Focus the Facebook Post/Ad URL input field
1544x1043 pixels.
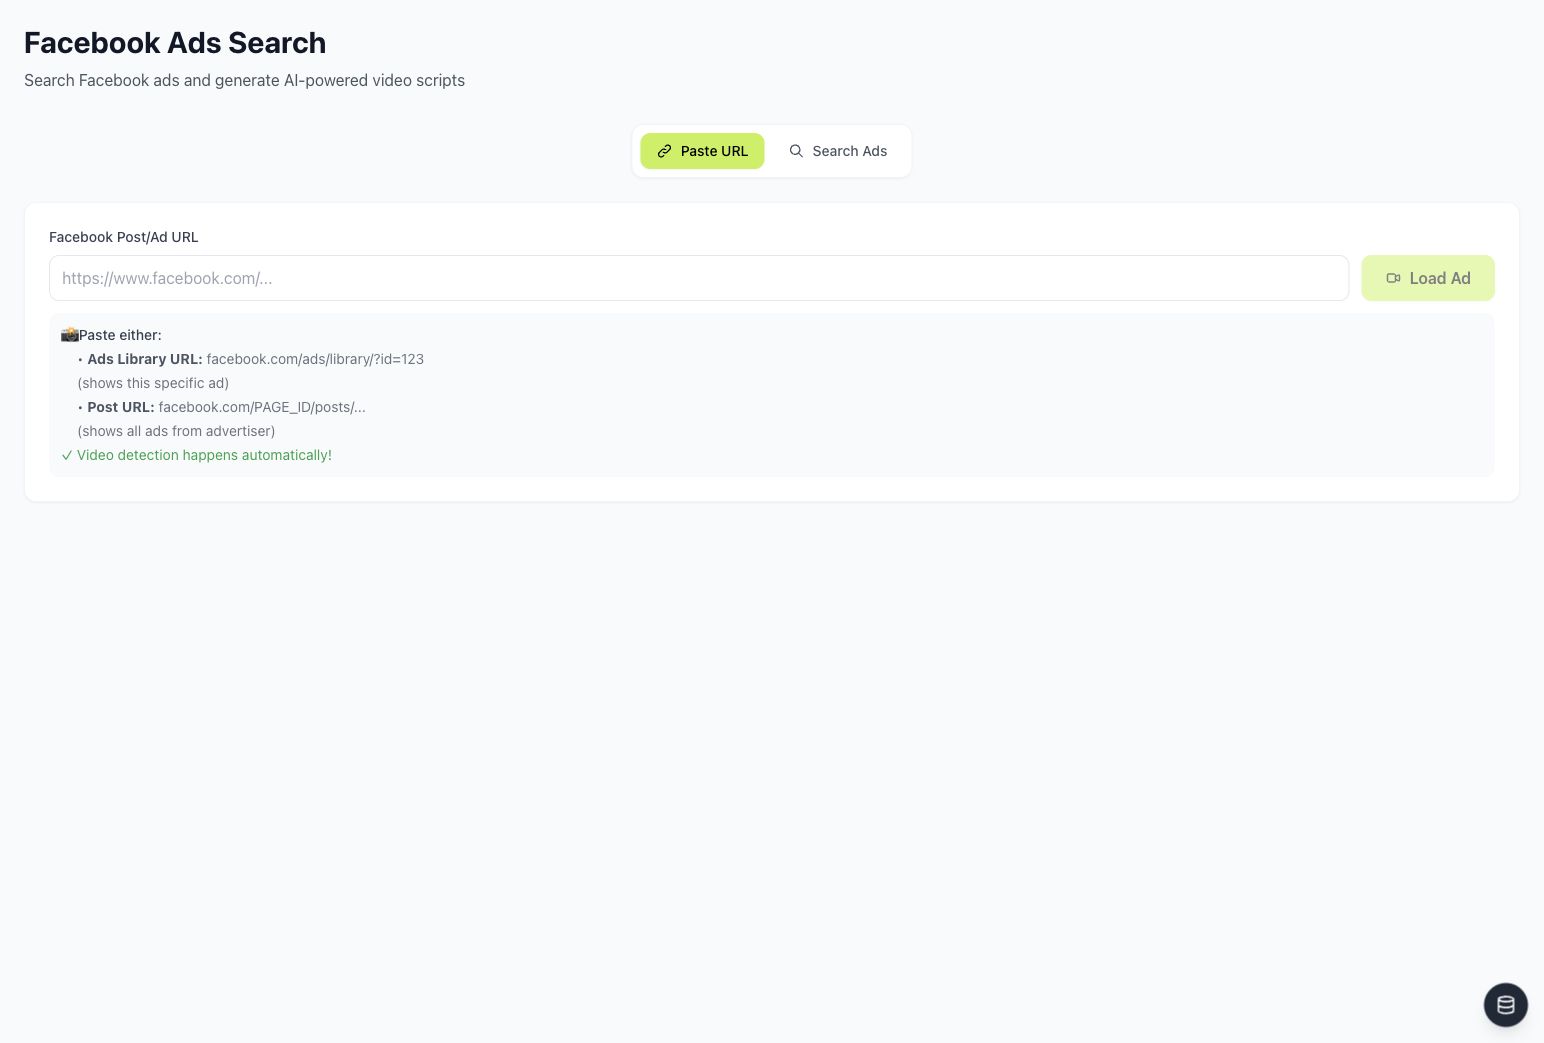699,278
